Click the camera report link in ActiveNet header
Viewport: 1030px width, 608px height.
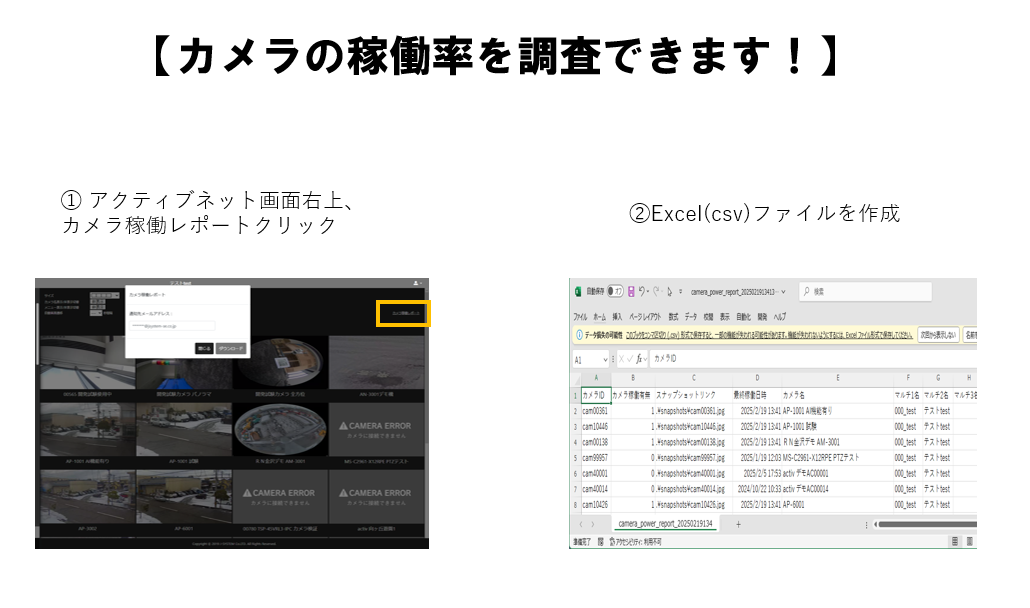[x=405, y=313]
